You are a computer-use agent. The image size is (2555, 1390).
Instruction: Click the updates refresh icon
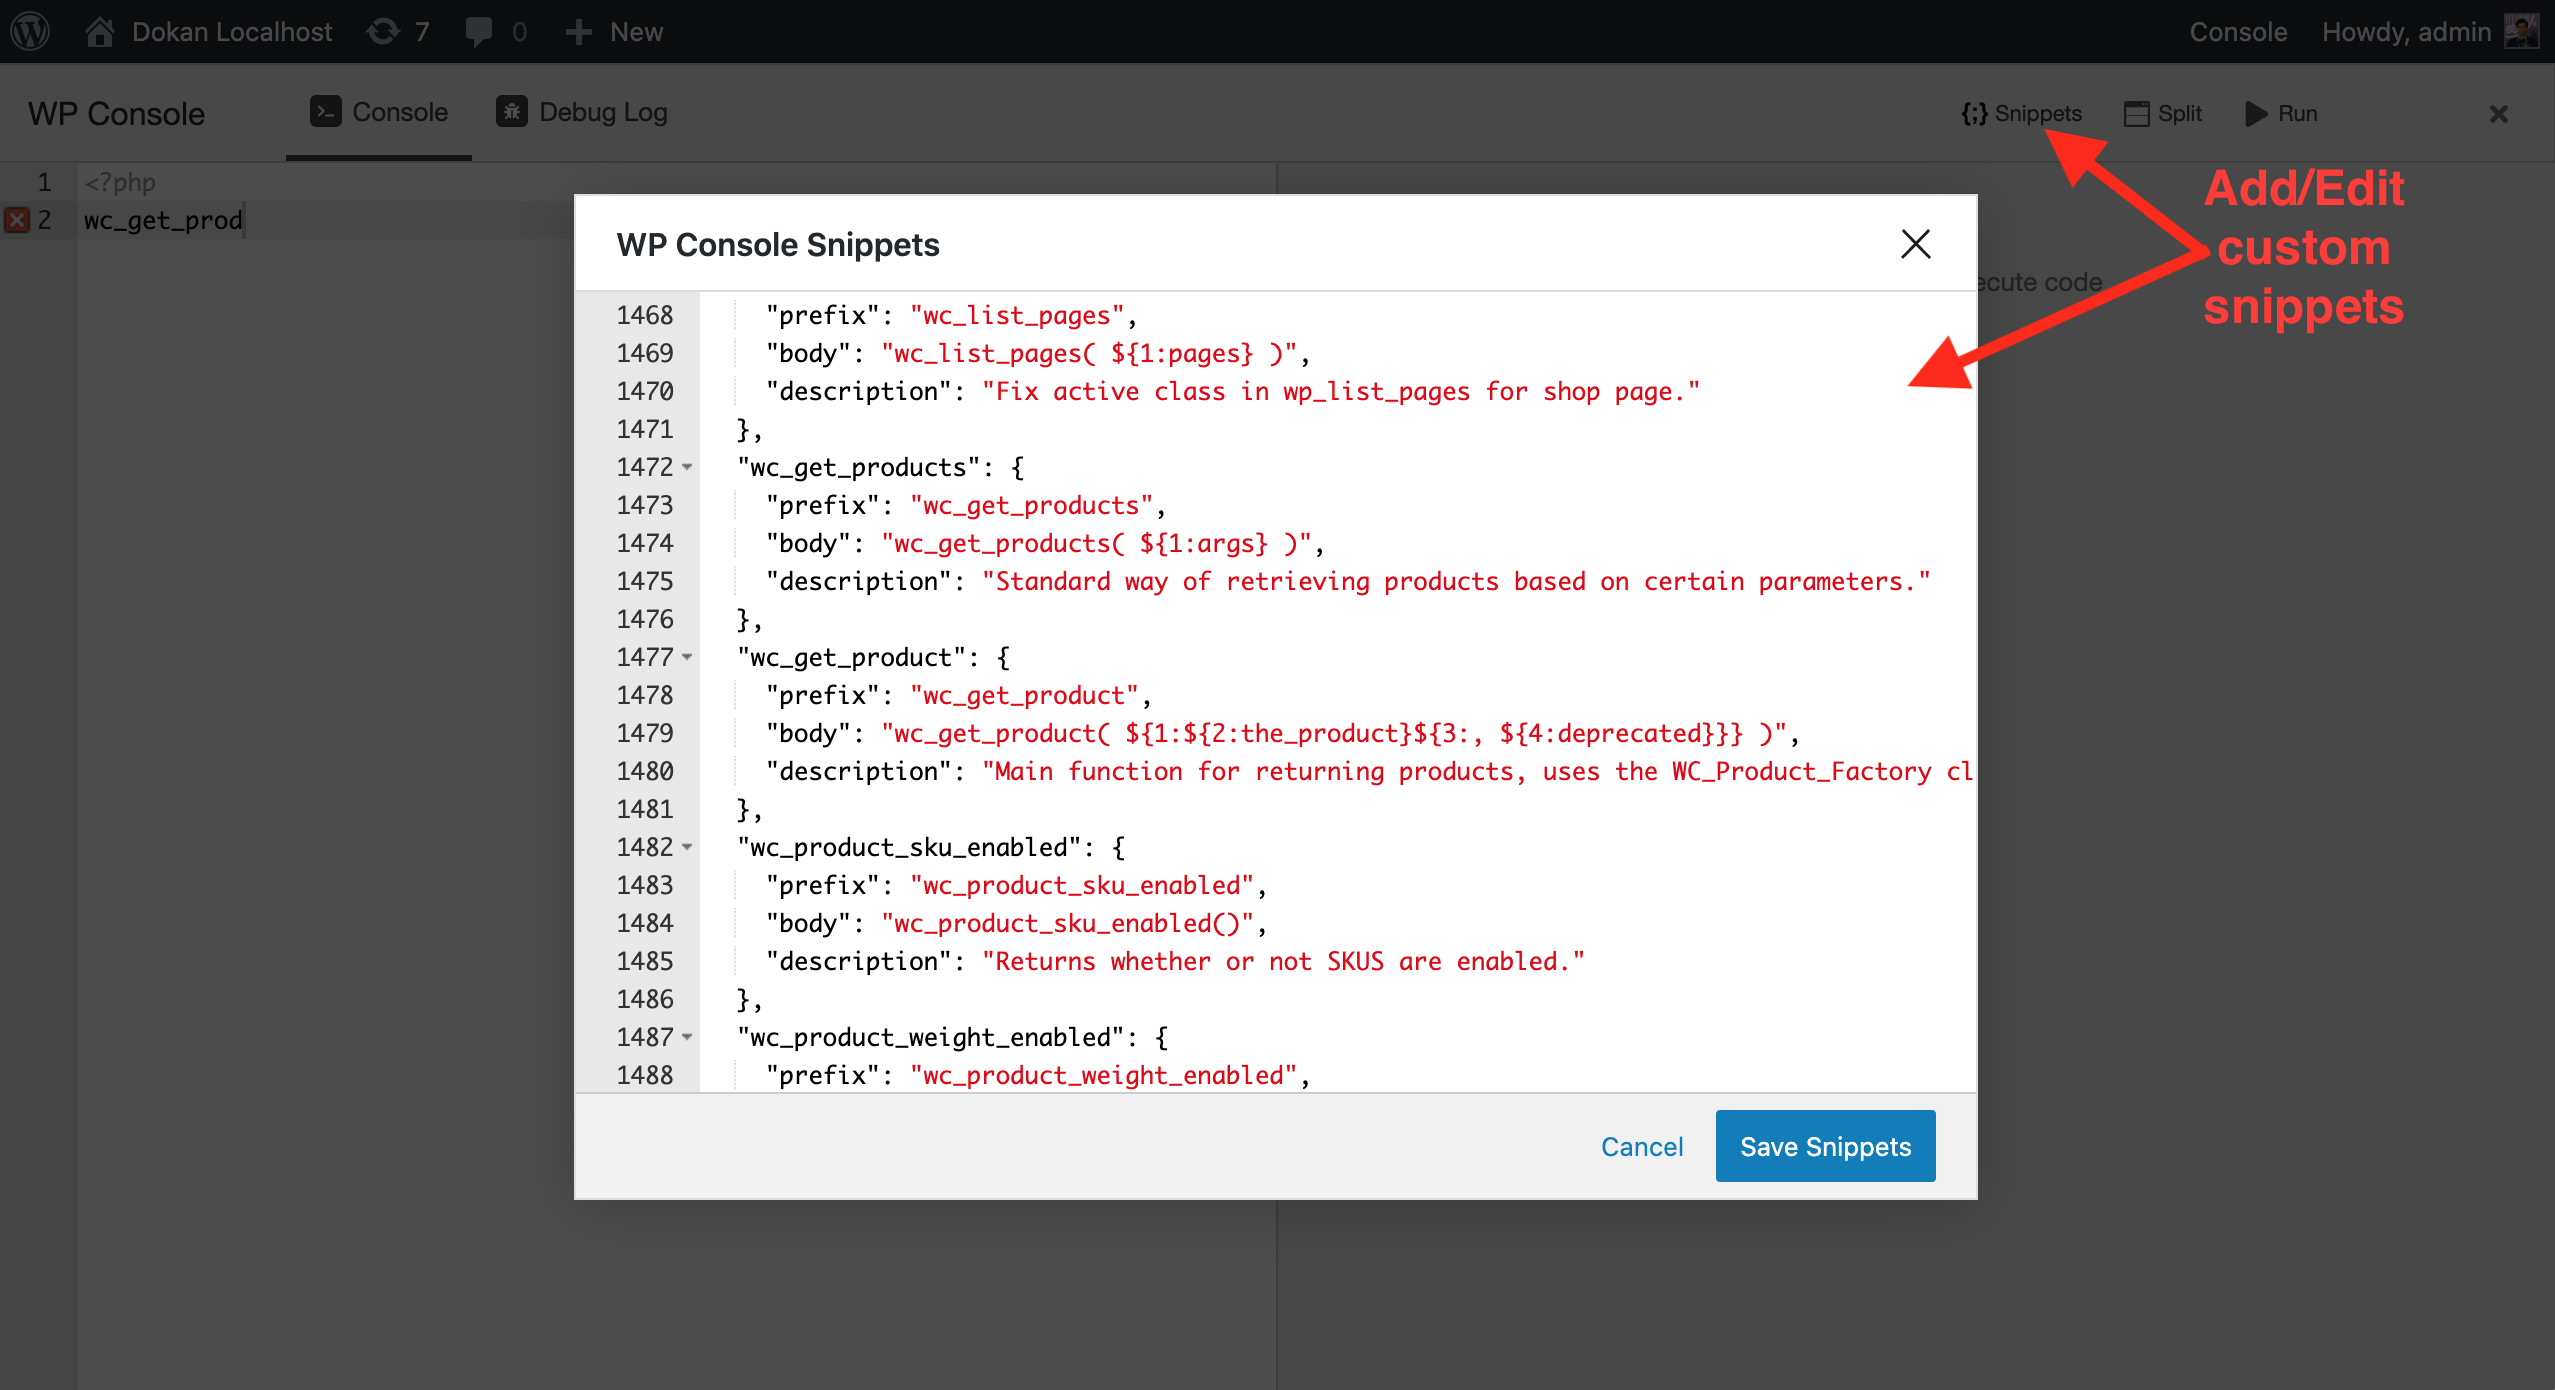tap(382, 31)
